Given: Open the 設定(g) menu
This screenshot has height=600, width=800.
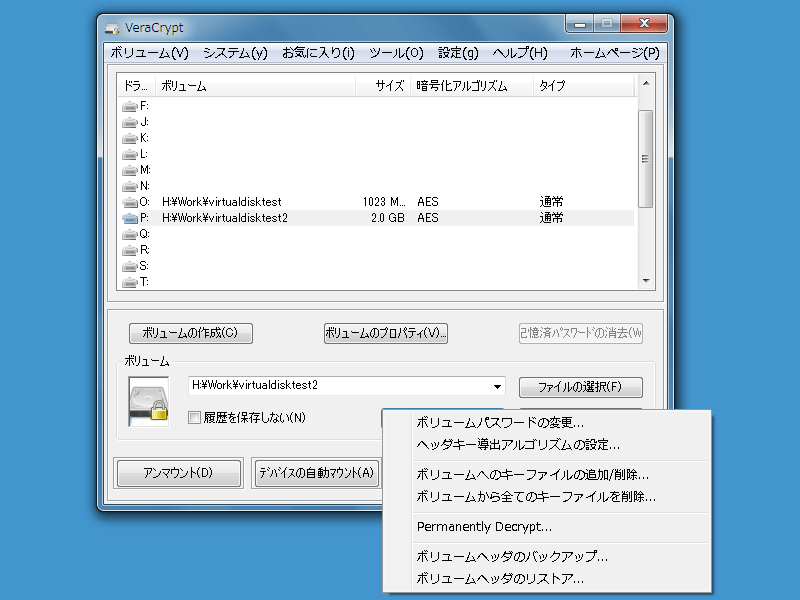Looking at the screenshot, I should click(x=458, y=53).
